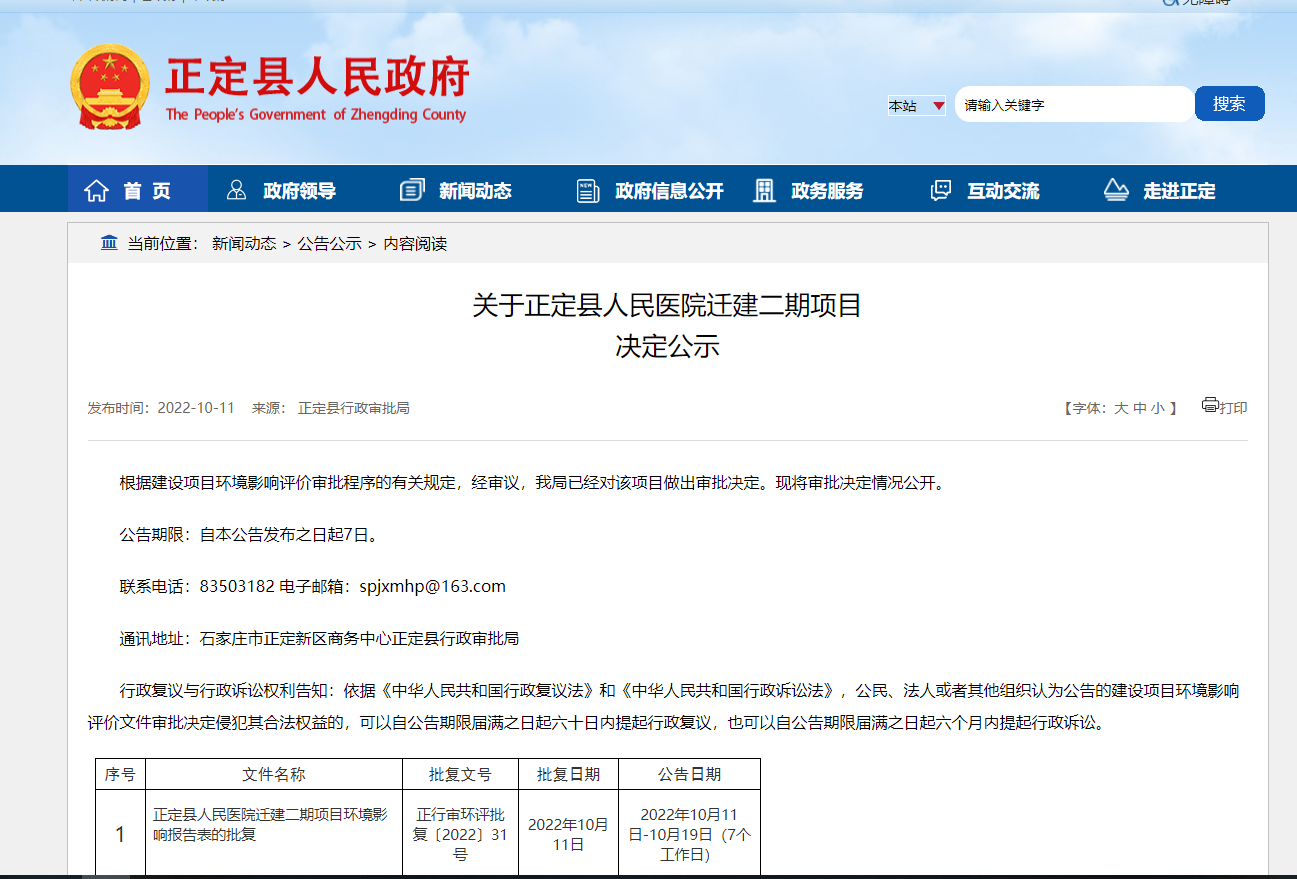Set font size to 中
1297x879 pixels.
(x=1139, y=408)
